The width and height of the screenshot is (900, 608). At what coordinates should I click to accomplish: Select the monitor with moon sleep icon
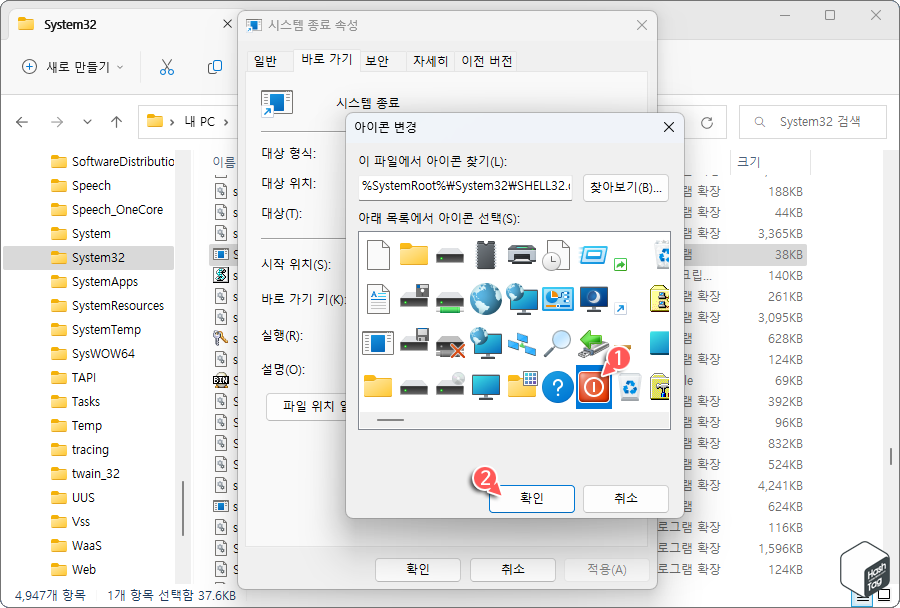tap(593, 298)
